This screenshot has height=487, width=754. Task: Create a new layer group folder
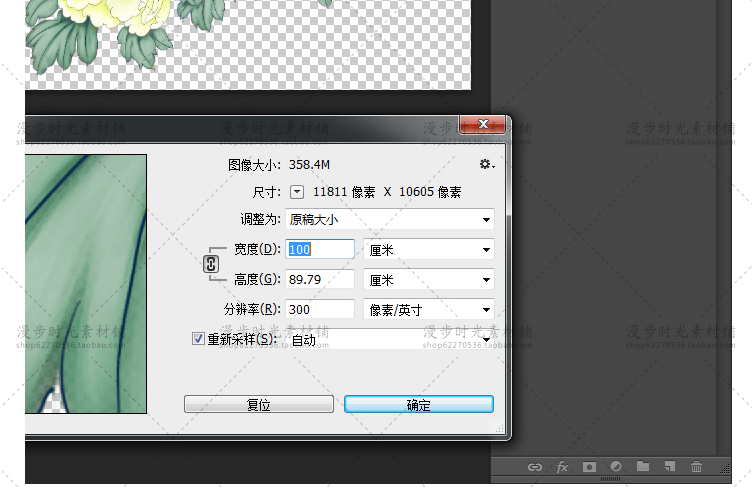point(643,467)
